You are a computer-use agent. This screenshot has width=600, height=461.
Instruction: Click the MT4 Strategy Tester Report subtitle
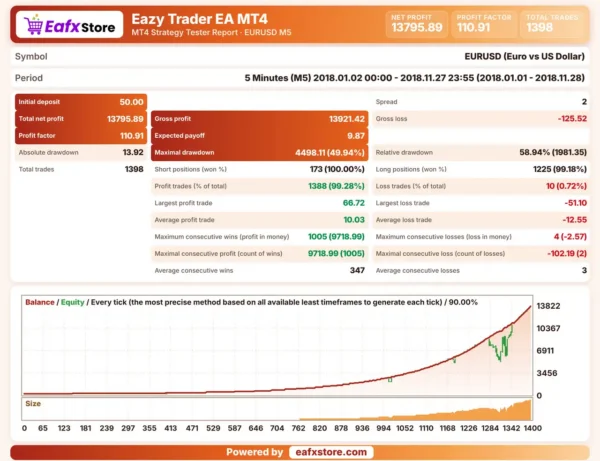pyautogui.click(x=211, y=33)
